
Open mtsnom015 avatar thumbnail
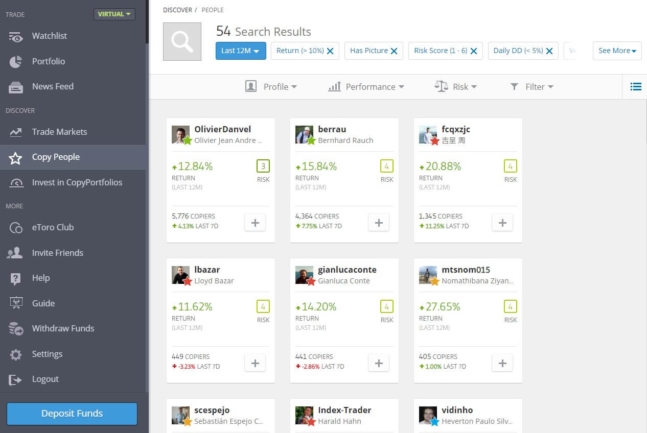[x=428, y=275]
